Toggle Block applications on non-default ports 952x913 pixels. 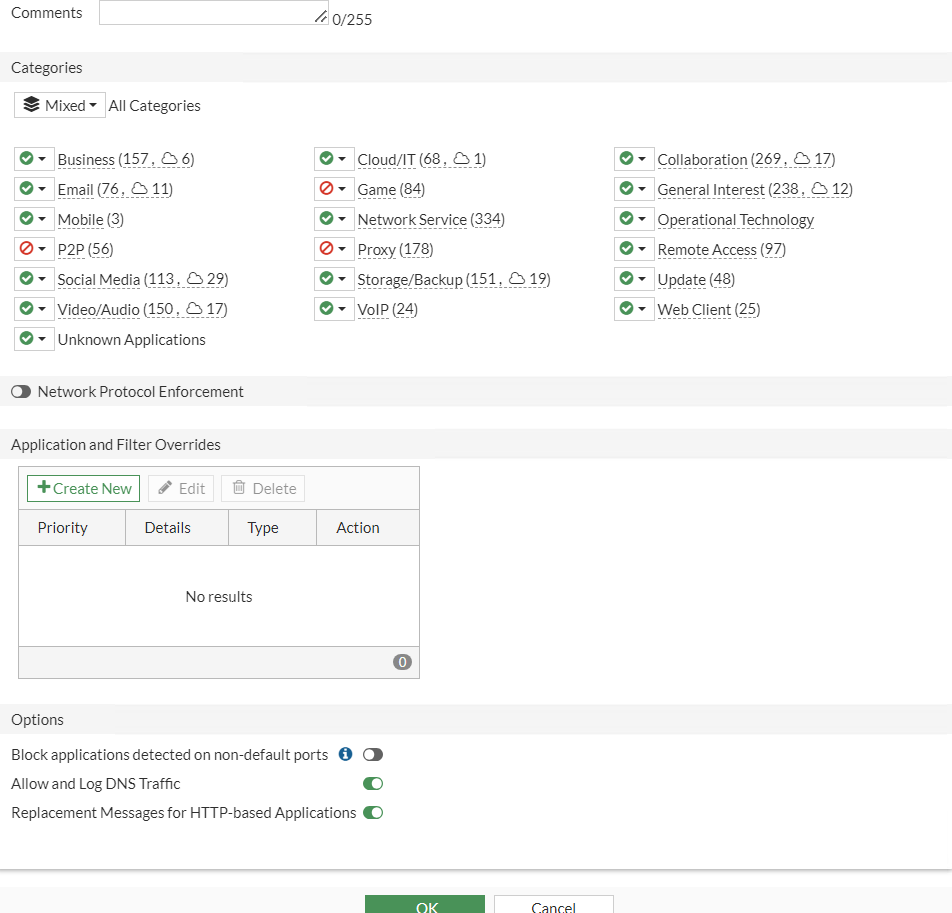[373, 754]
